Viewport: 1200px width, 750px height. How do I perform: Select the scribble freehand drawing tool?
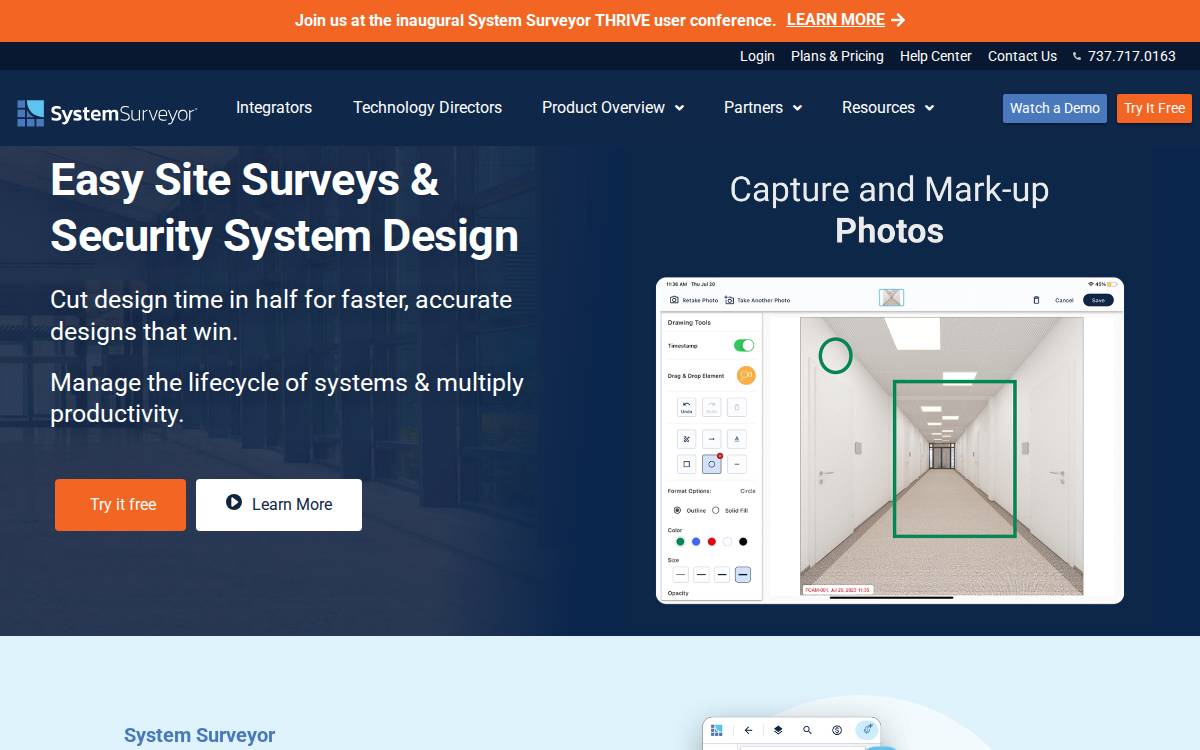tap(686, 439)
